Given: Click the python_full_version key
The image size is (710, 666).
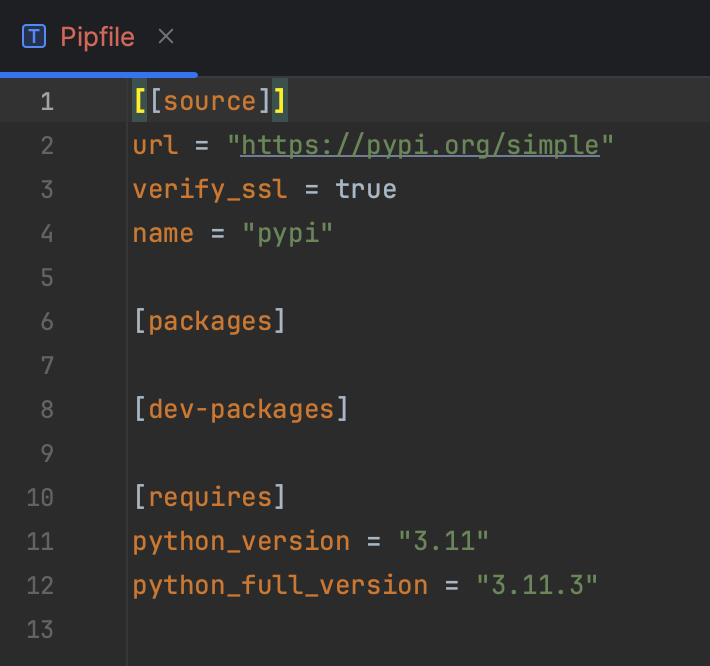Looking at the screenshot, I should (x=280, y=585).
